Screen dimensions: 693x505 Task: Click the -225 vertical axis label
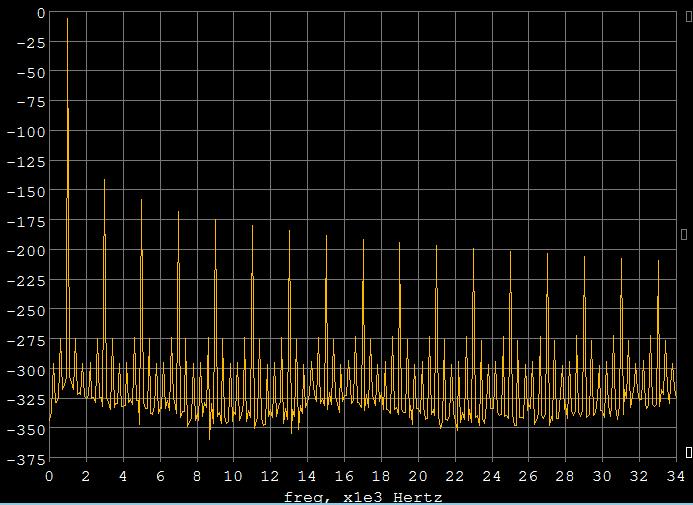[27, 281]
